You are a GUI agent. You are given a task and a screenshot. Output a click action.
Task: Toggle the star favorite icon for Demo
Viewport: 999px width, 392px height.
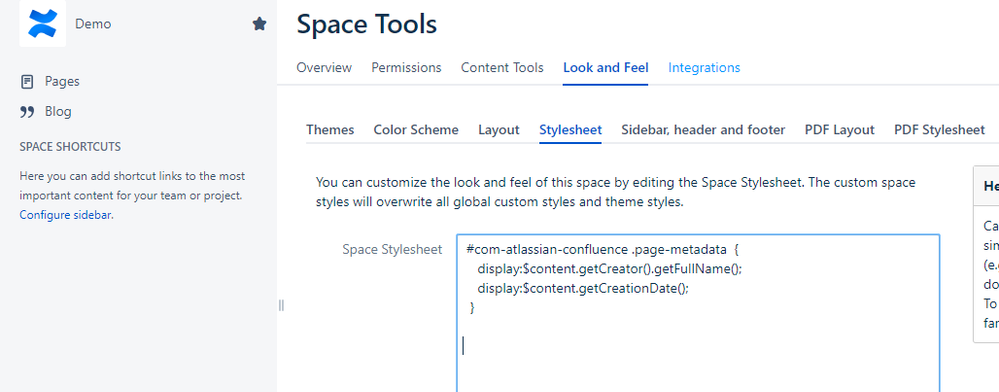259,24
